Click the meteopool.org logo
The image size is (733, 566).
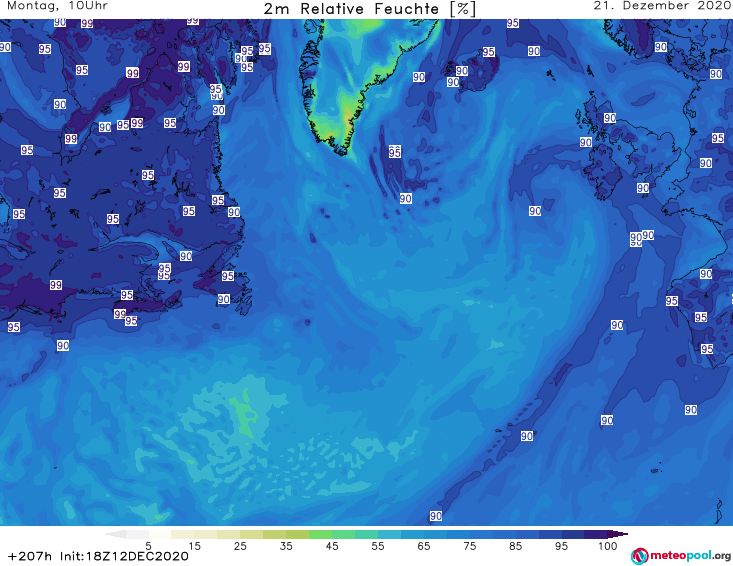tap(681, 556)
